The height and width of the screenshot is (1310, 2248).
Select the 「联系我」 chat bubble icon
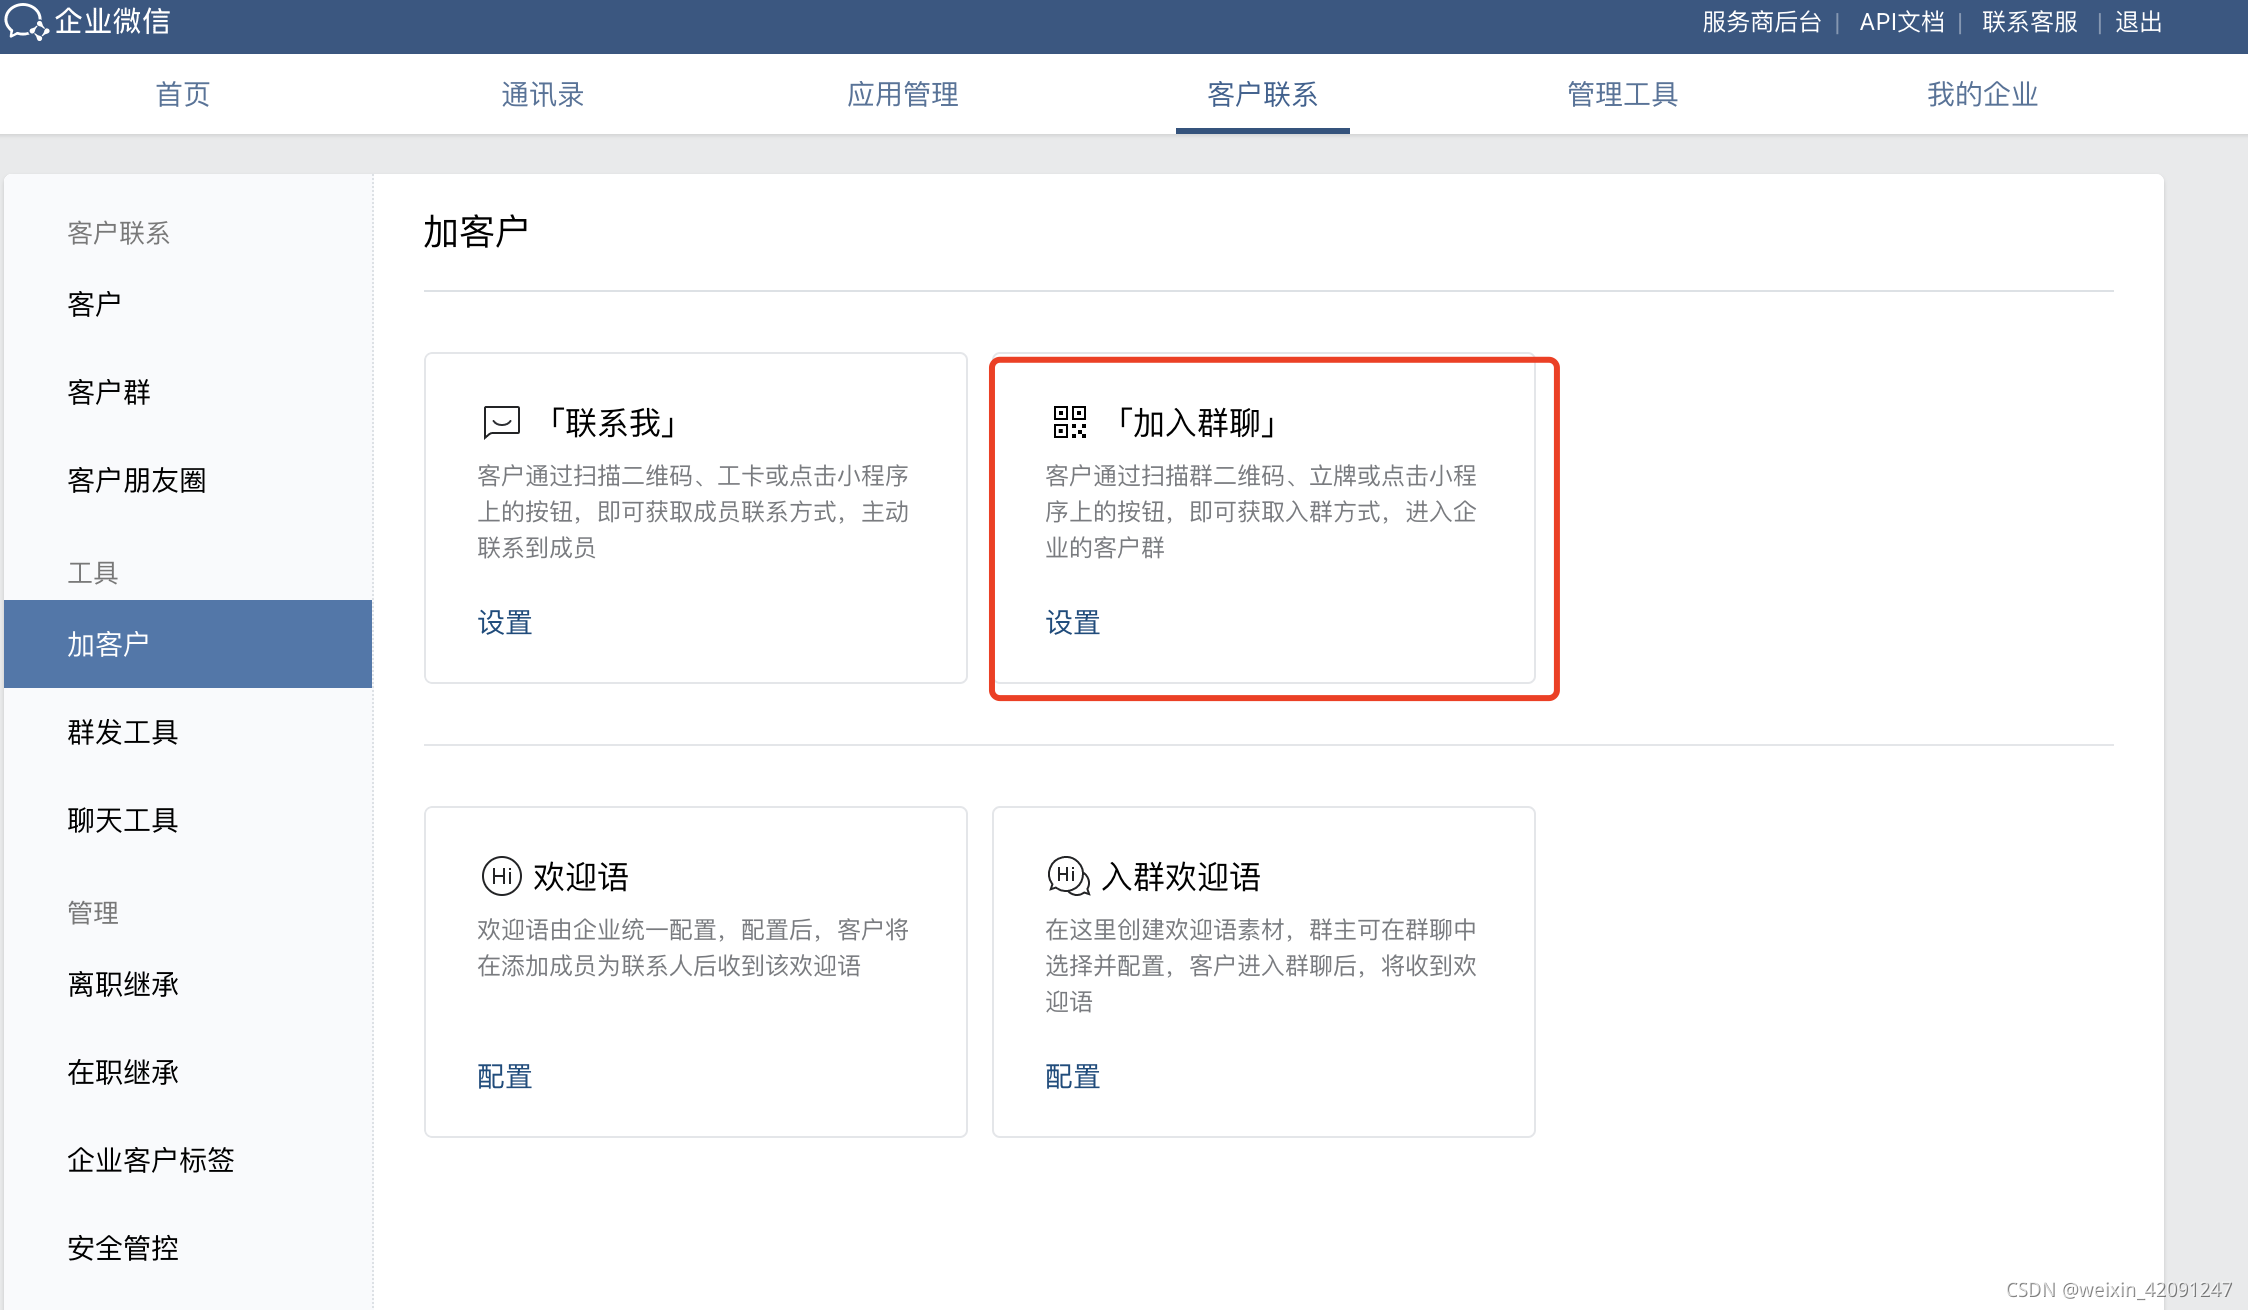pyautogui.click(x=501, y=422)
